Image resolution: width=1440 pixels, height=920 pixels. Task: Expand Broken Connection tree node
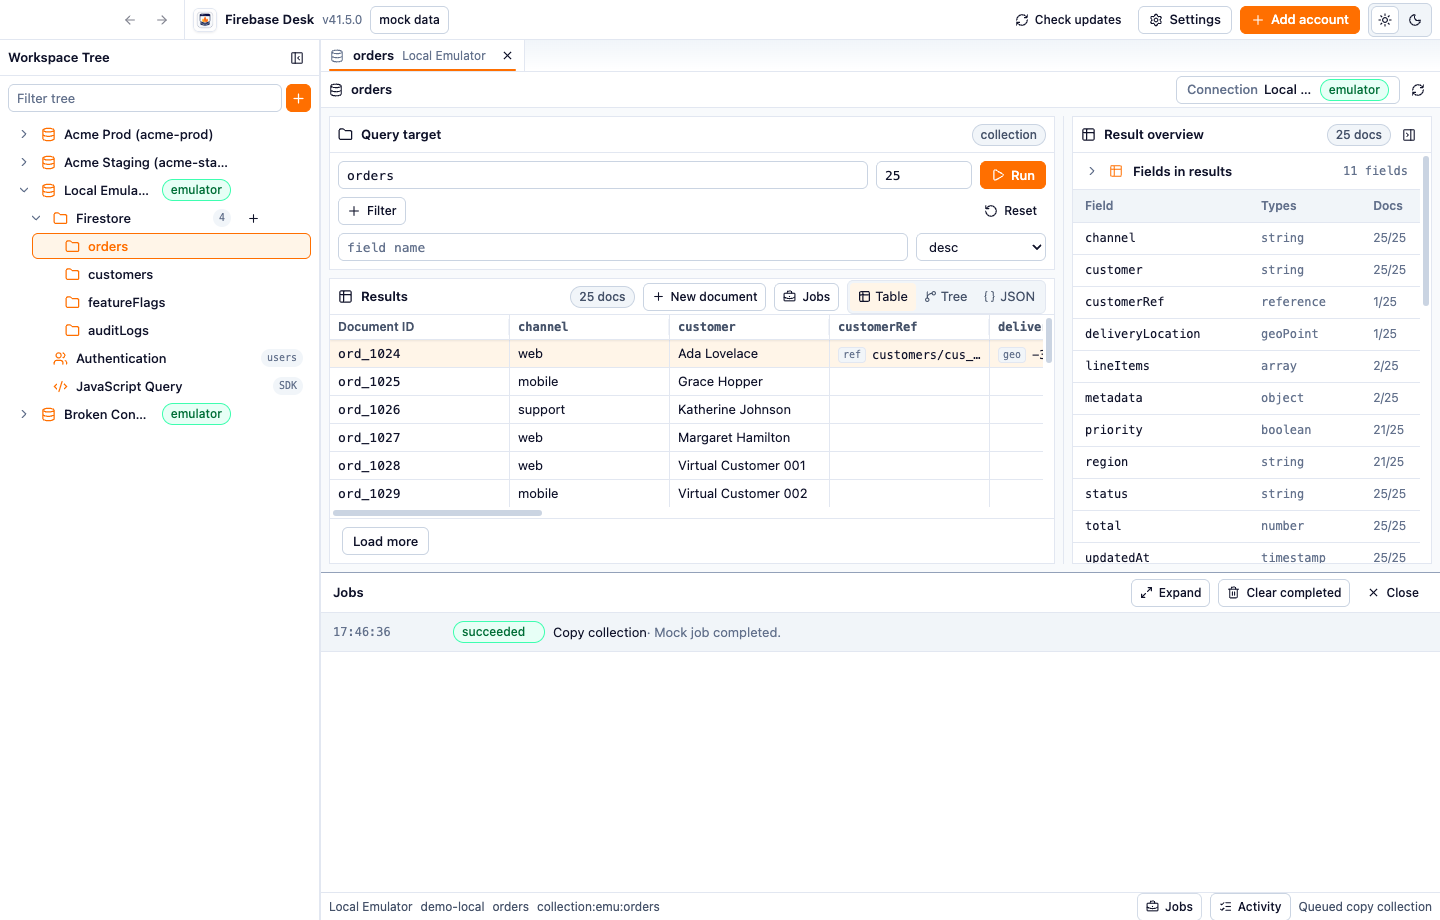(24, 414)
